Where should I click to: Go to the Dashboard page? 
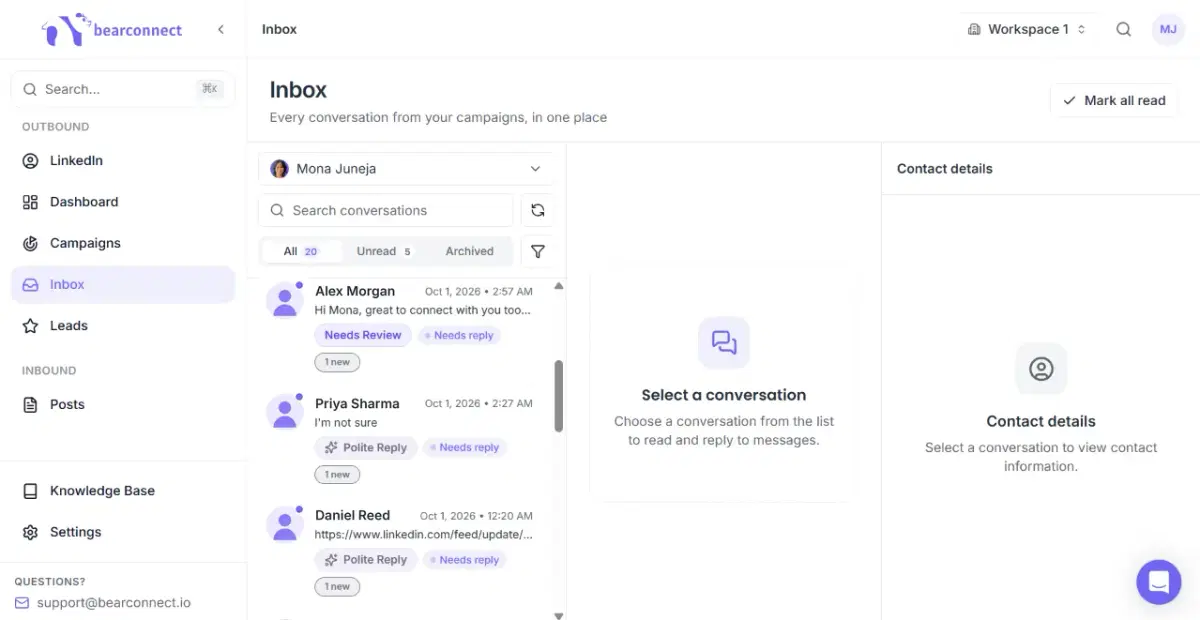[123, 202]
